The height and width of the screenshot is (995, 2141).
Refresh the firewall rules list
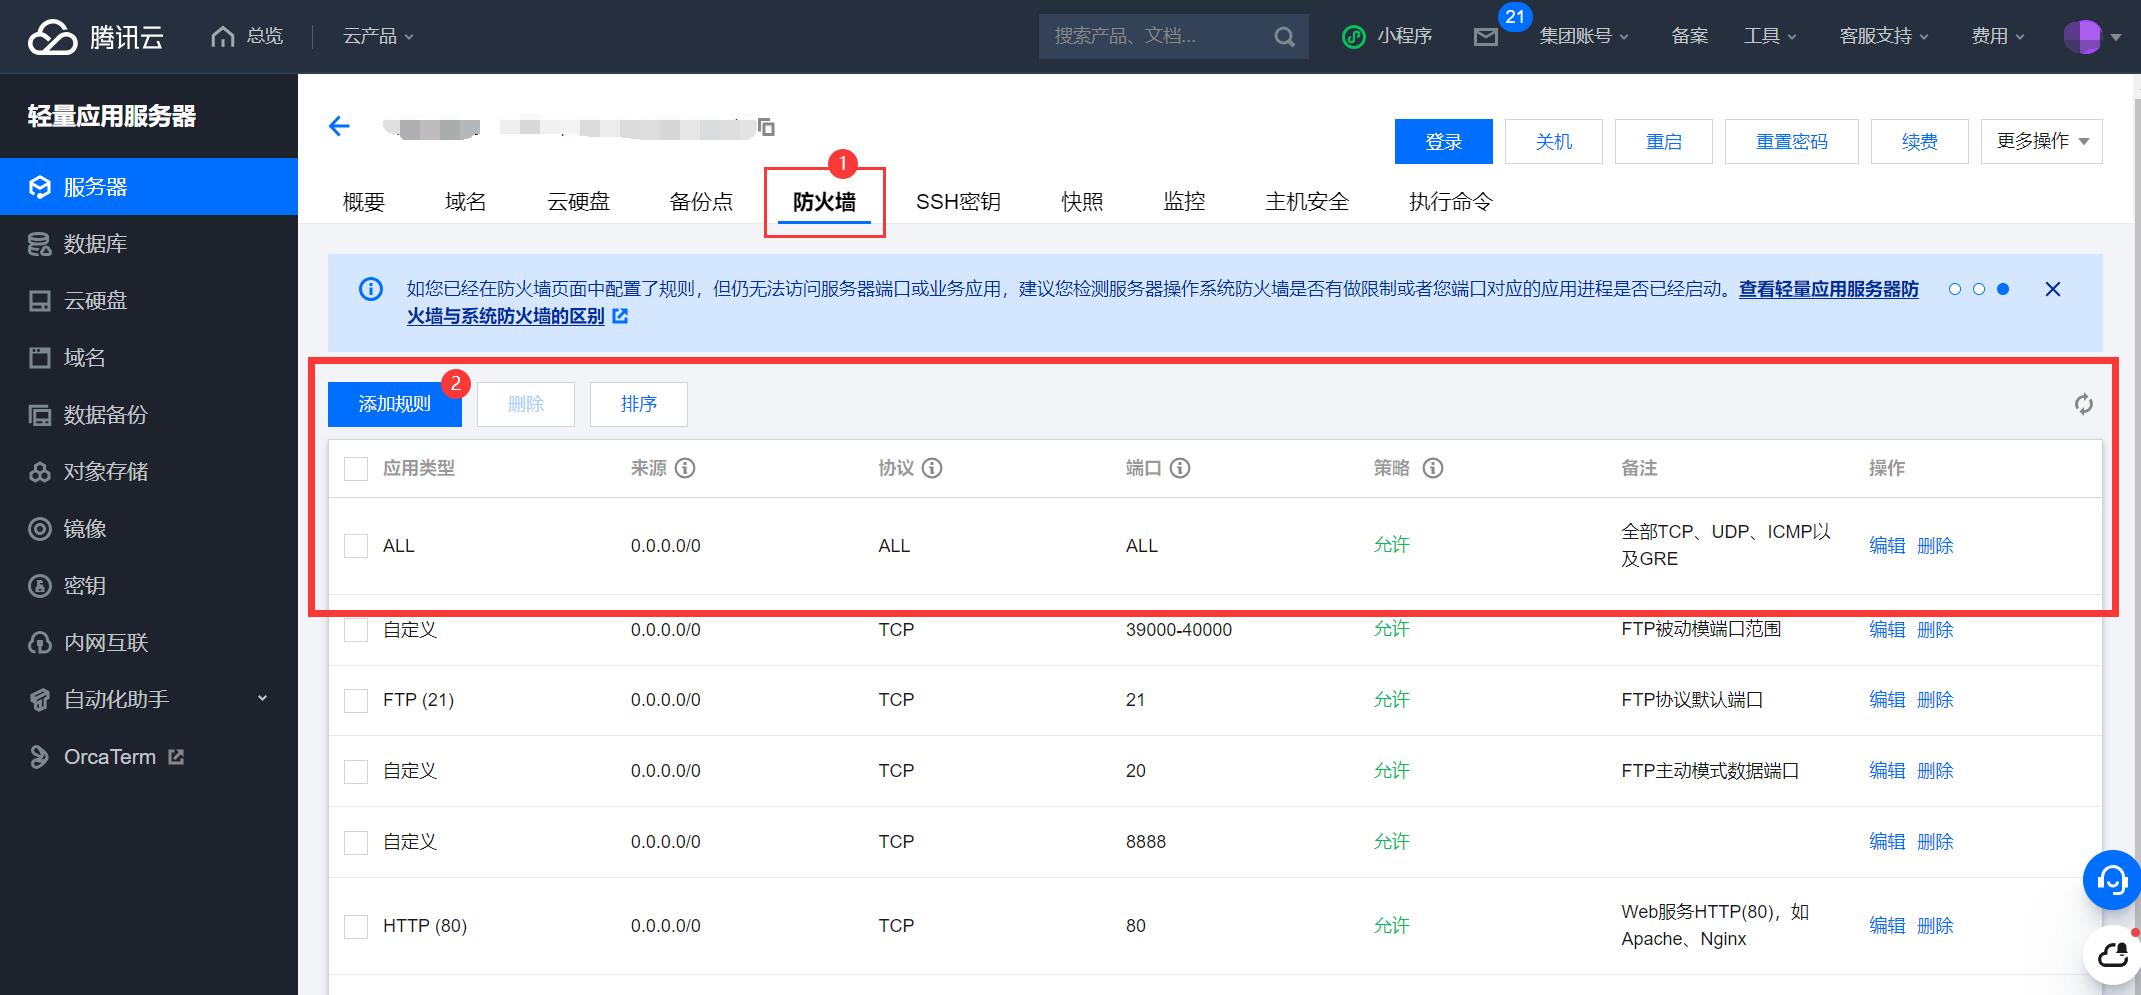[x=2083, y=404]
